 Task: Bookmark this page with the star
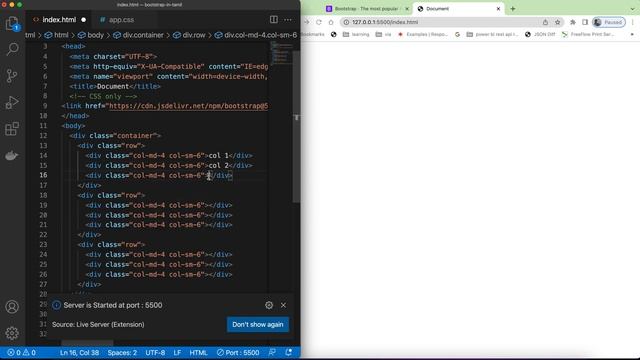tap(558, 22)
